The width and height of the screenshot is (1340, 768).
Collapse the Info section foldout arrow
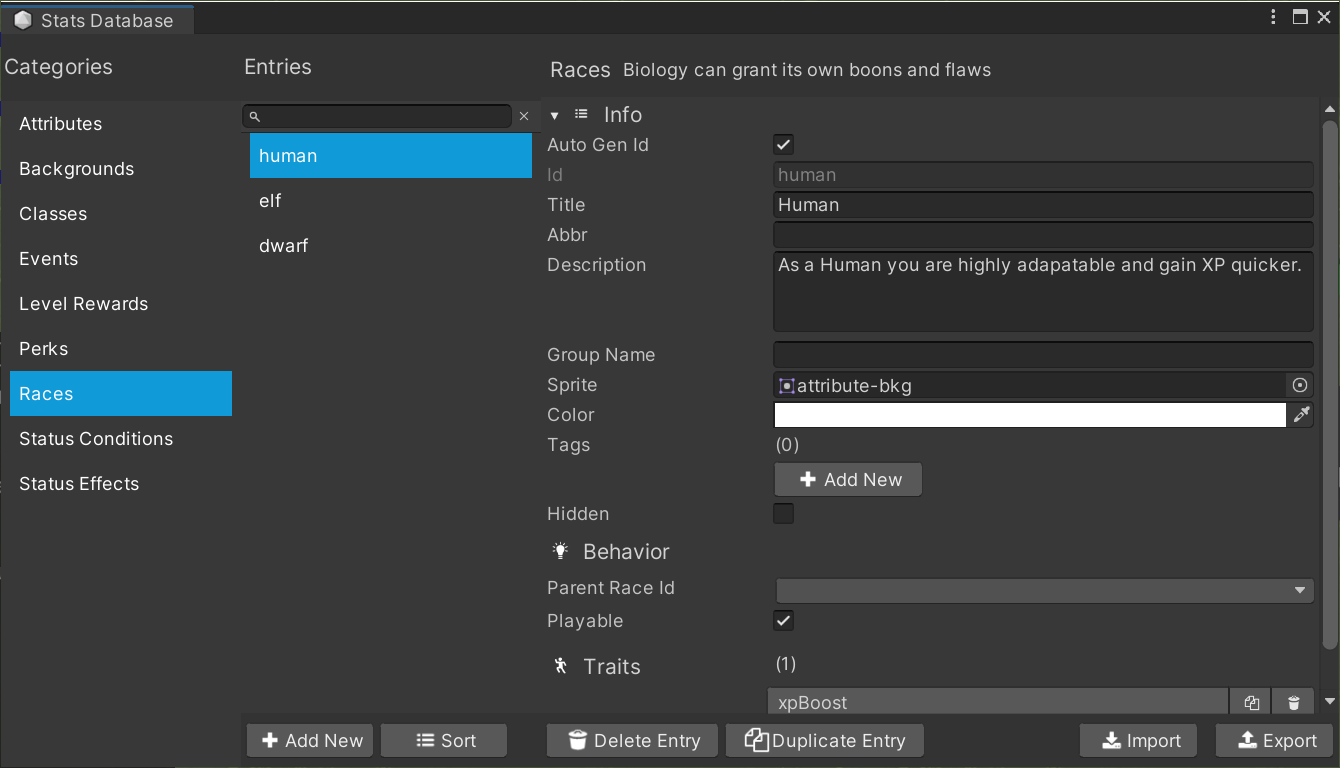coord(555,115)
